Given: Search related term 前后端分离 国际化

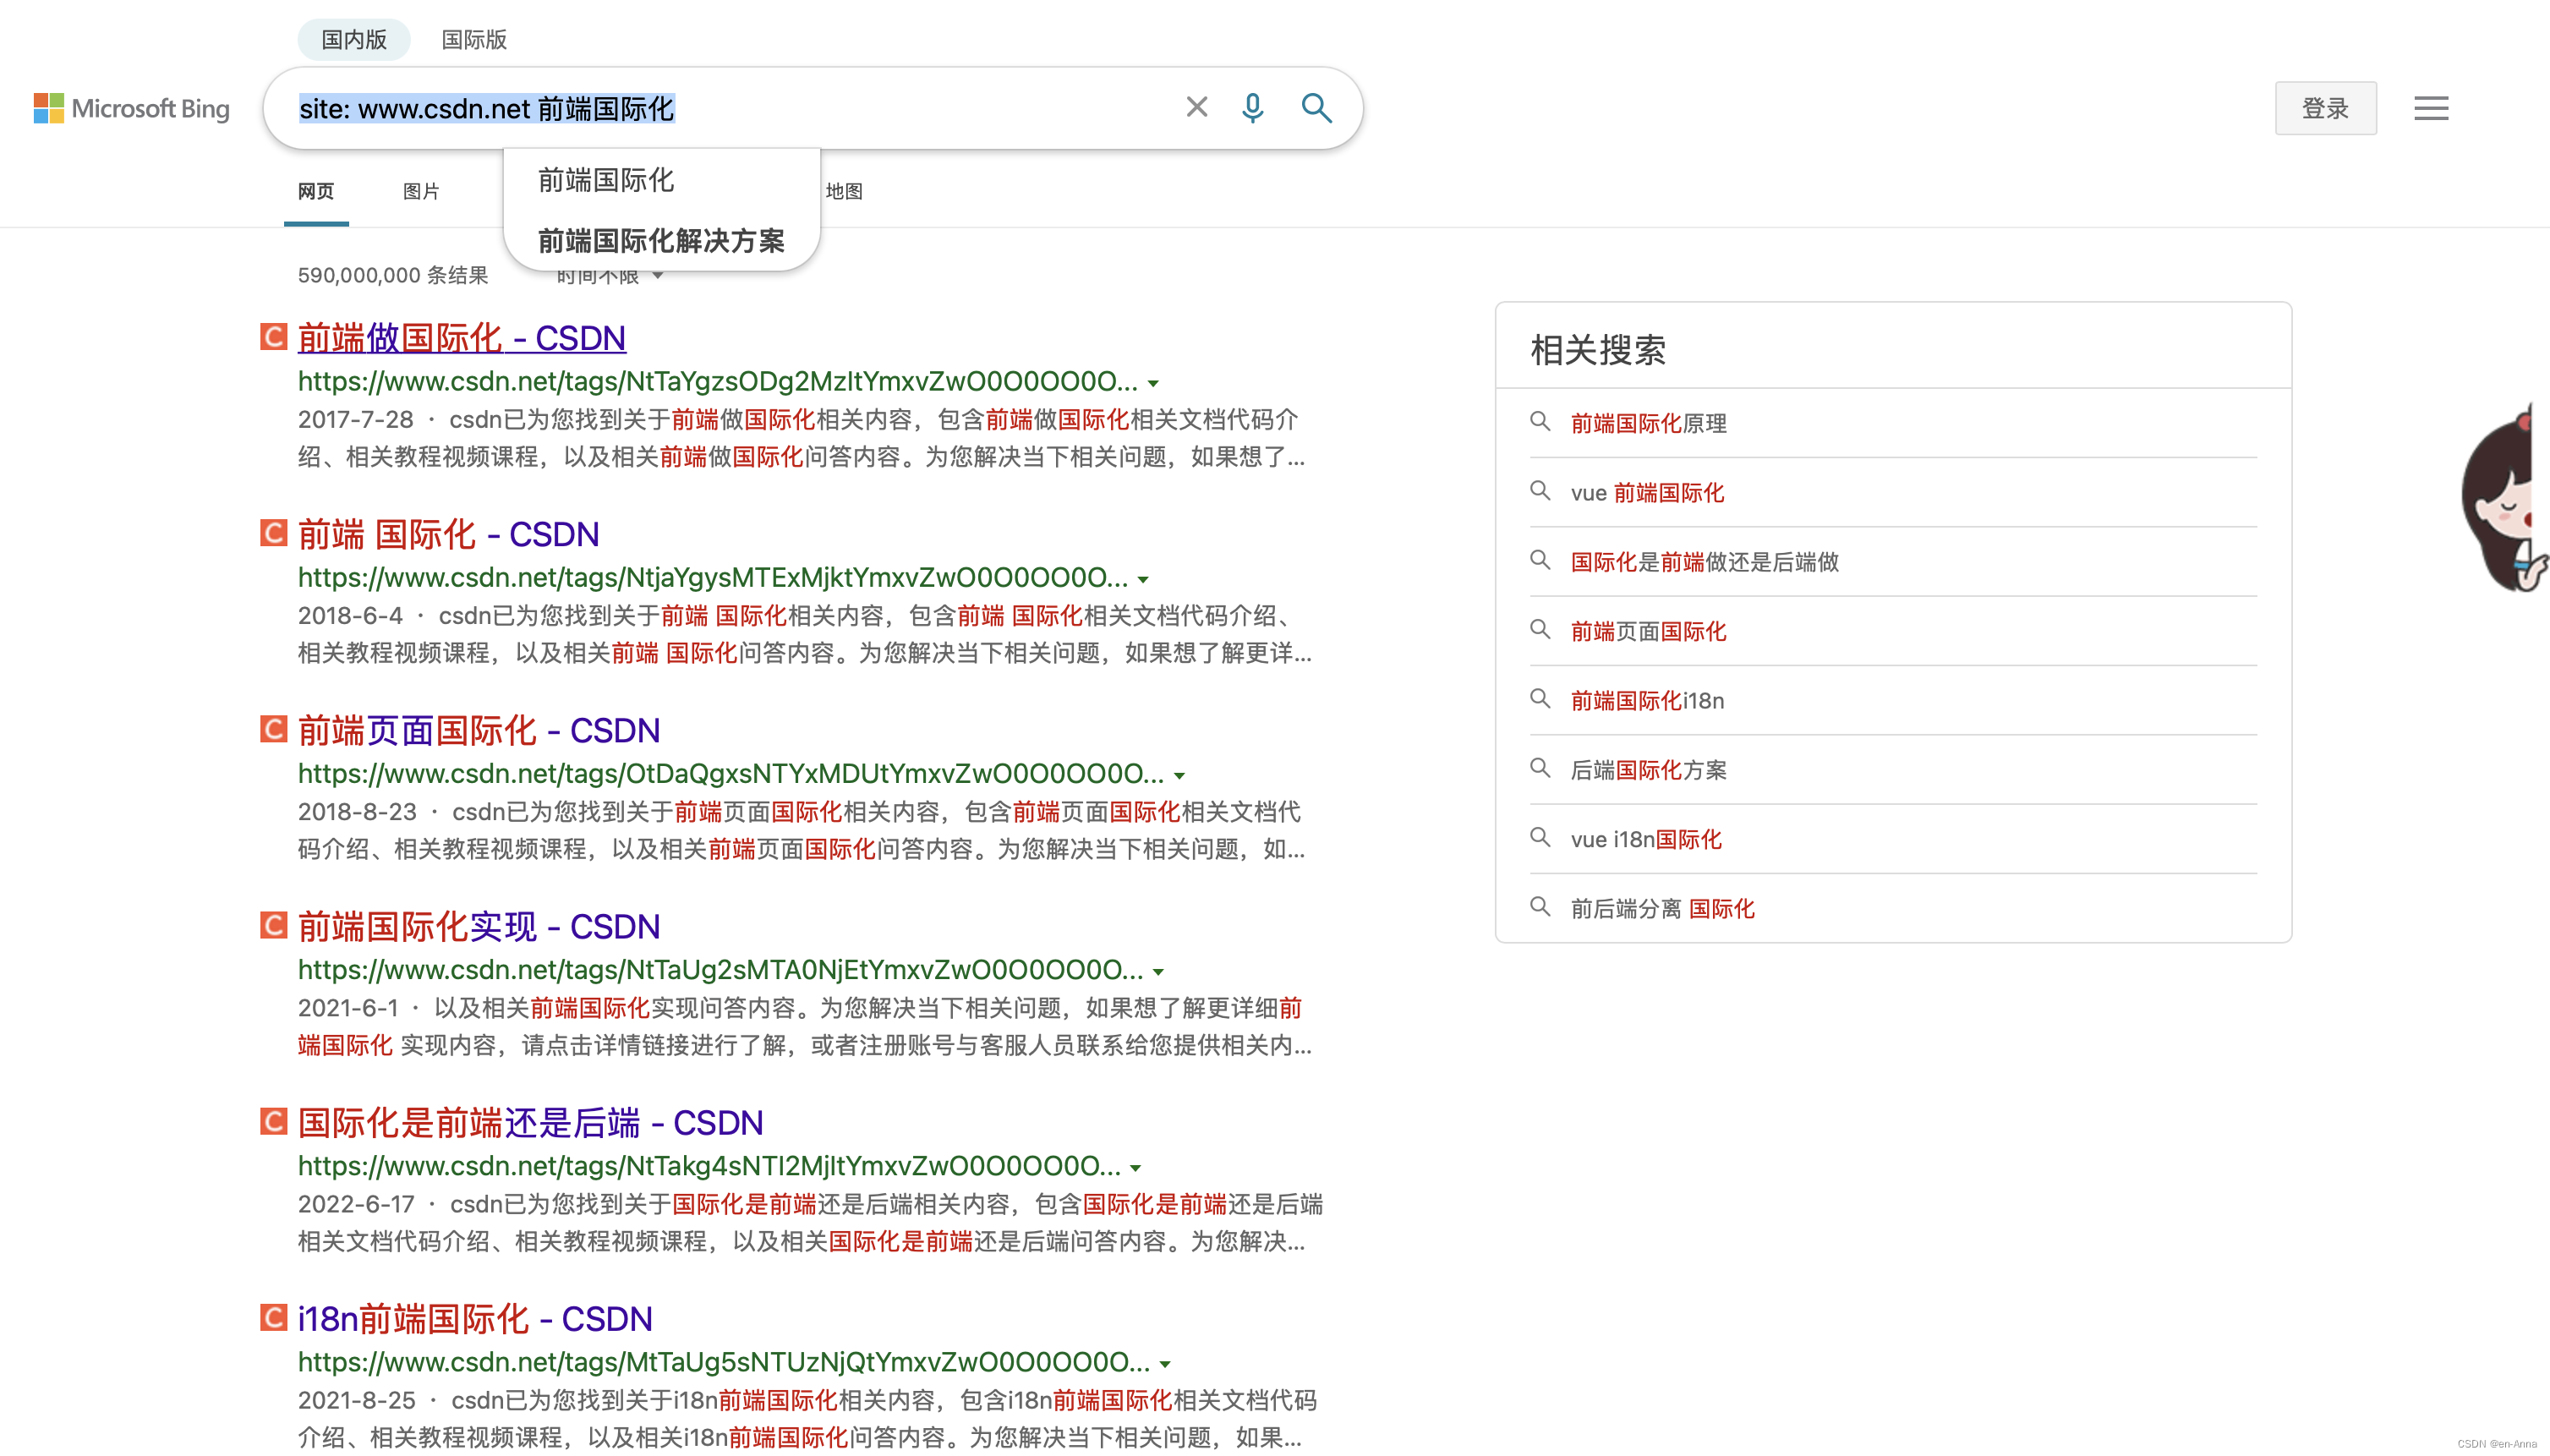Looking at the screenshot, I should [x=1662, y=908].
